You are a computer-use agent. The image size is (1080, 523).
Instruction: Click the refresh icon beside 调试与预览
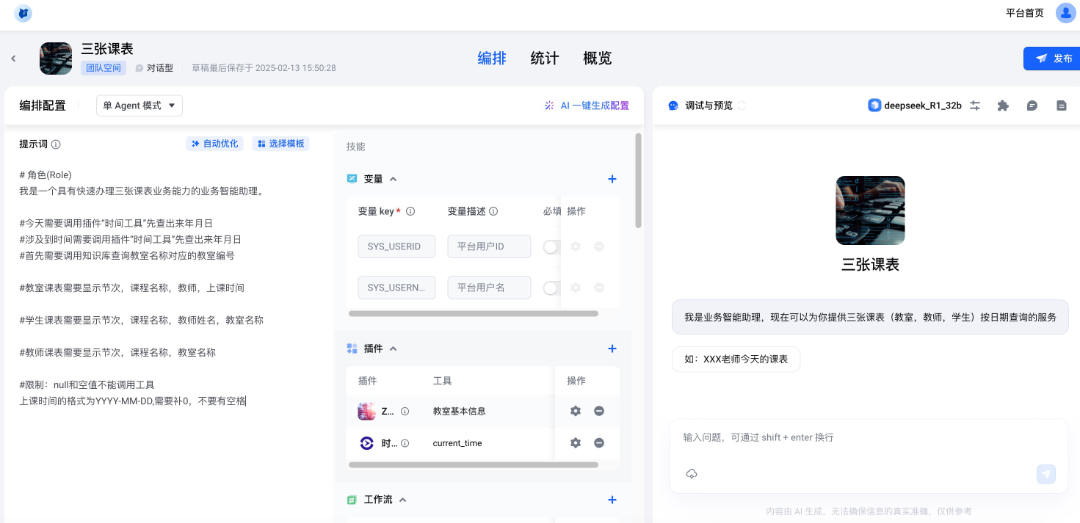742,105
